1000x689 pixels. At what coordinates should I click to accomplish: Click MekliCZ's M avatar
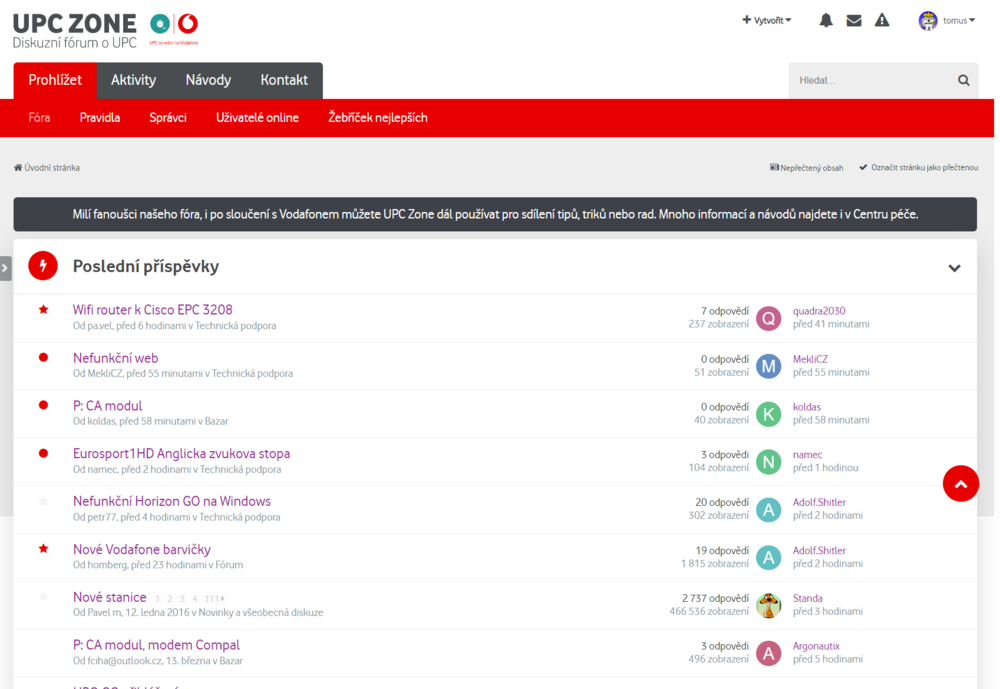pos(768,366)
